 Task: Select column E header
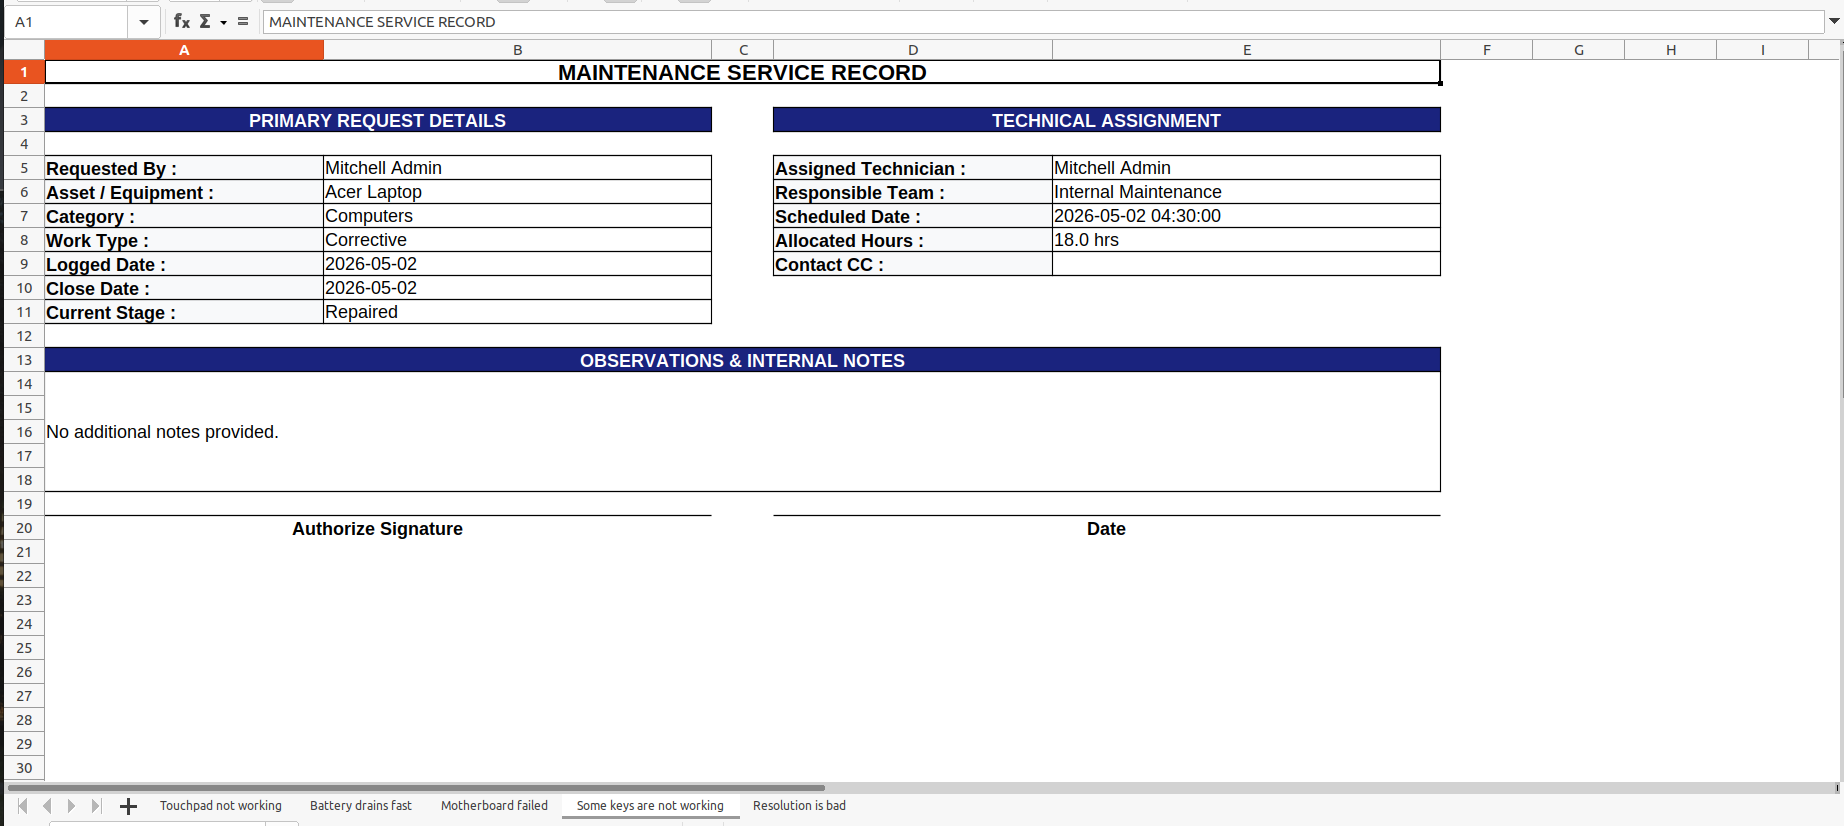pyautogui.click(x=1247, y=50)
